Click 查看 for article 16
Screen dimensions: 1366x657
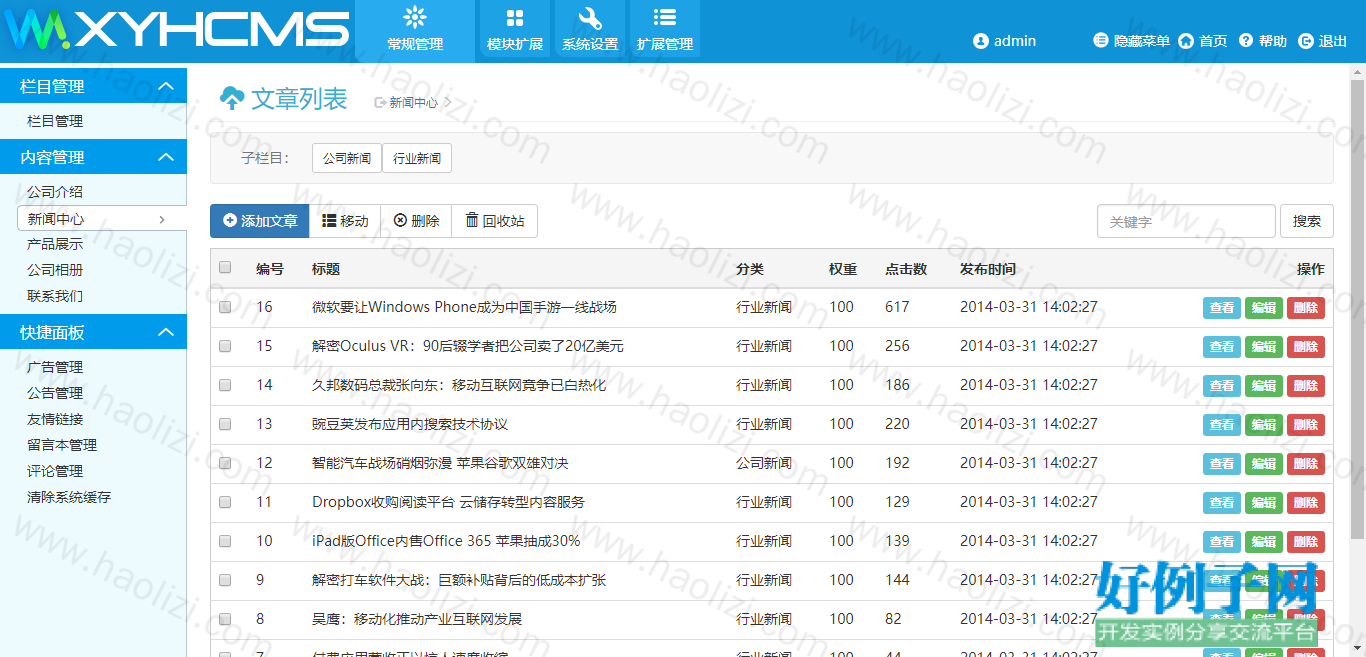1222,308
